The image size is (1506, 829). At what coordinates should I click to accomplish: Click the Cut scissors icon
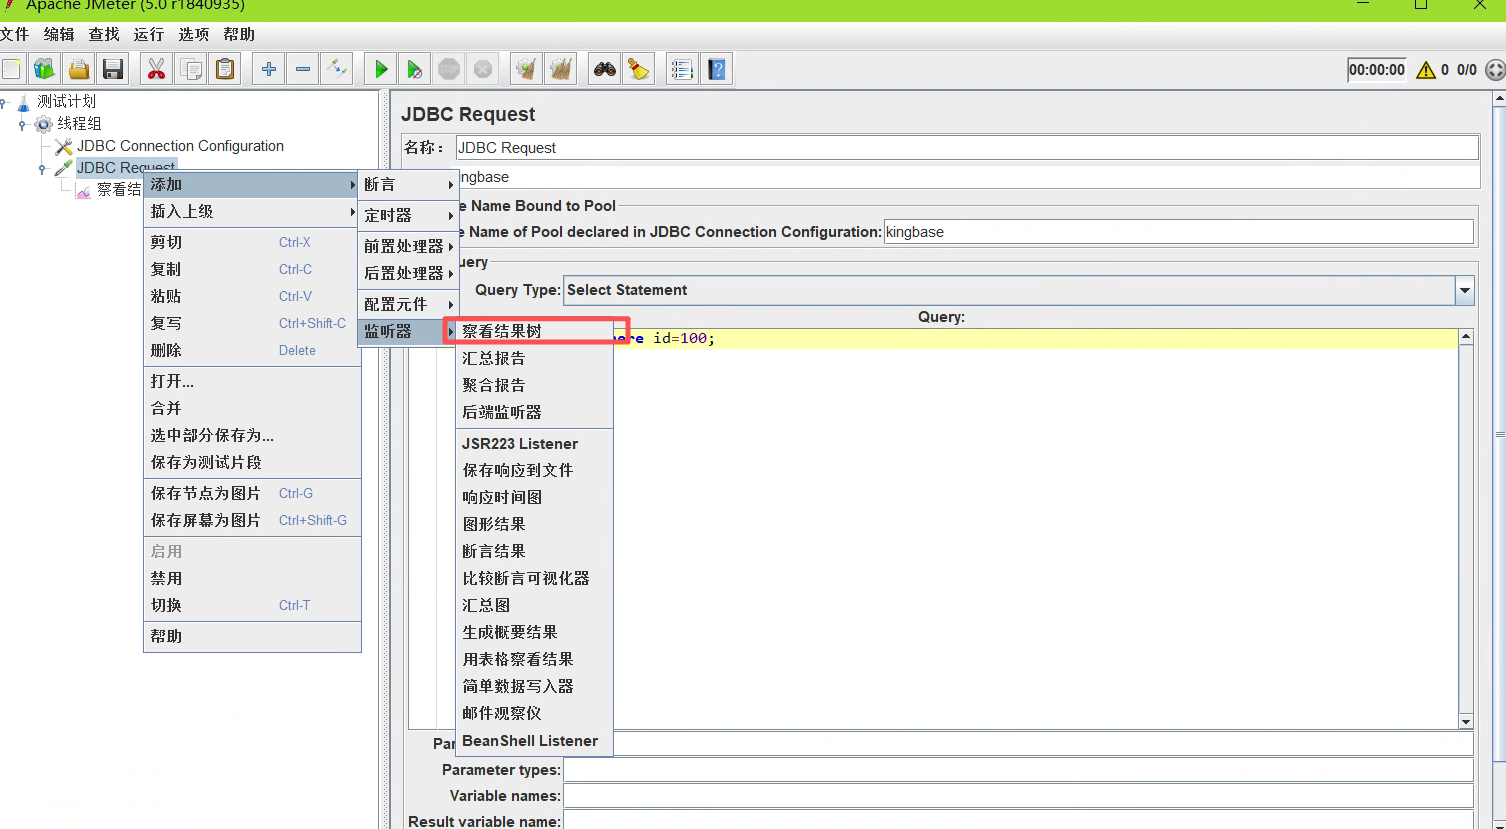coord(156,69)
